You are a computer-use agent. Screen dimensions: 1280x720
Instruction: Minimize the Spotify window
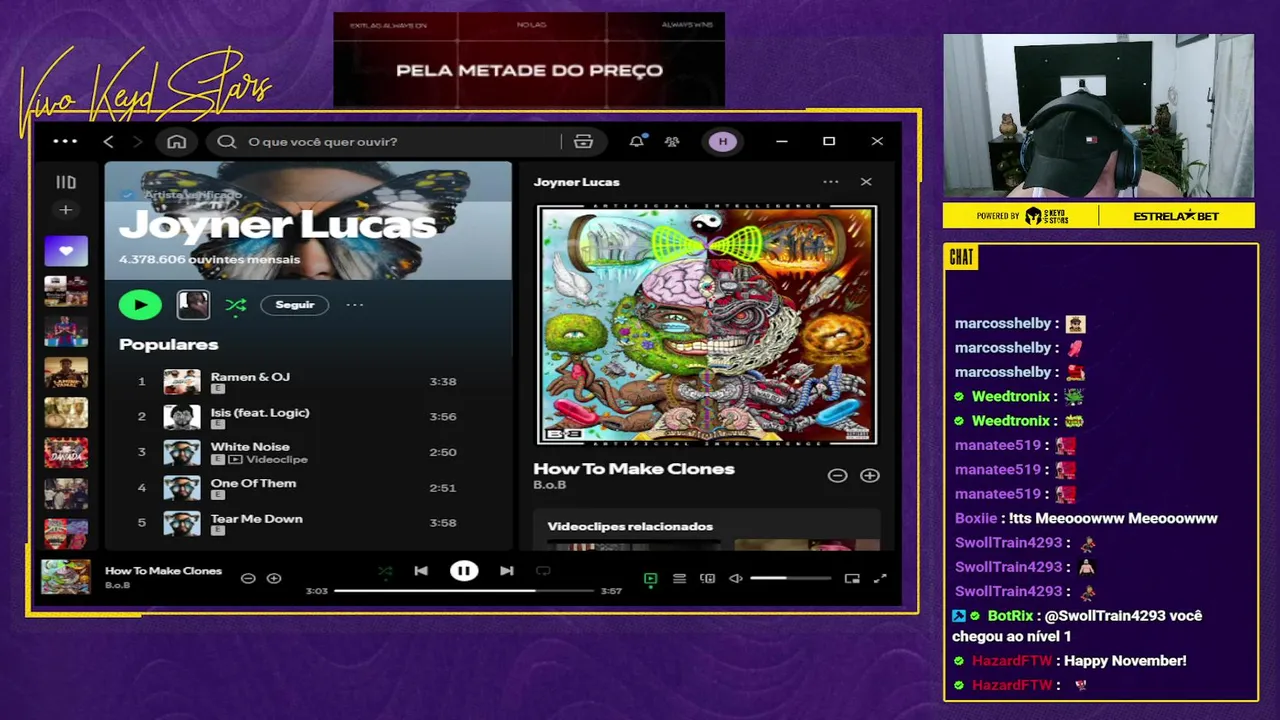[782, 142]
